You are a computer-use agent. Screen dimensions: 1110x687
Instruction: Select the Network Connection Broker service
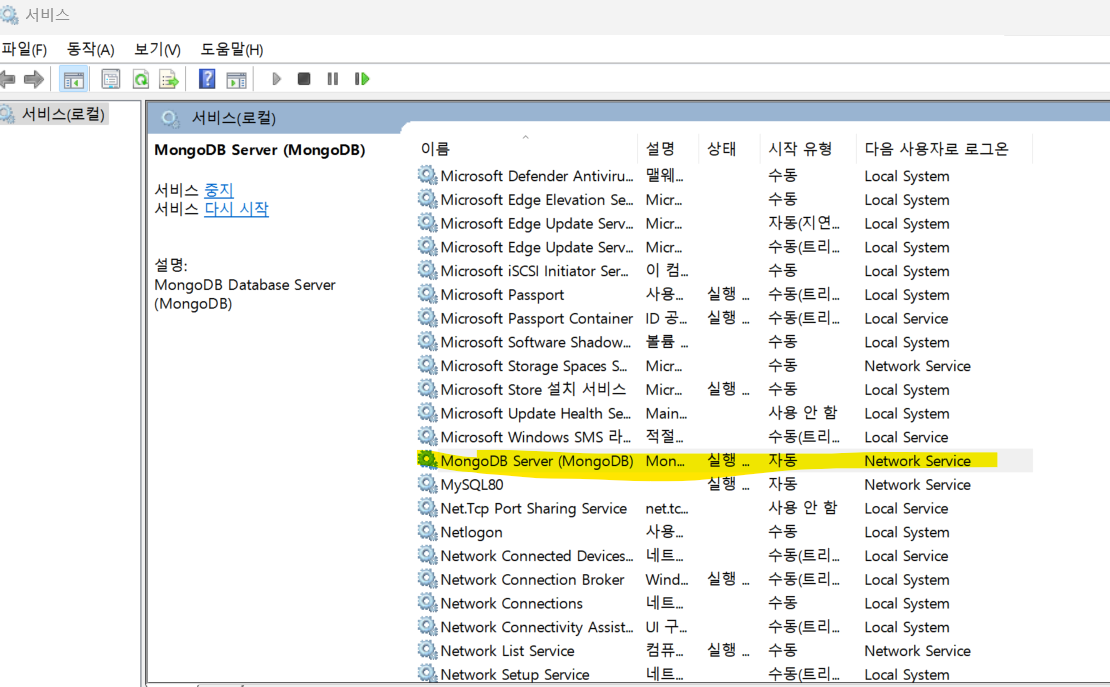532,579
